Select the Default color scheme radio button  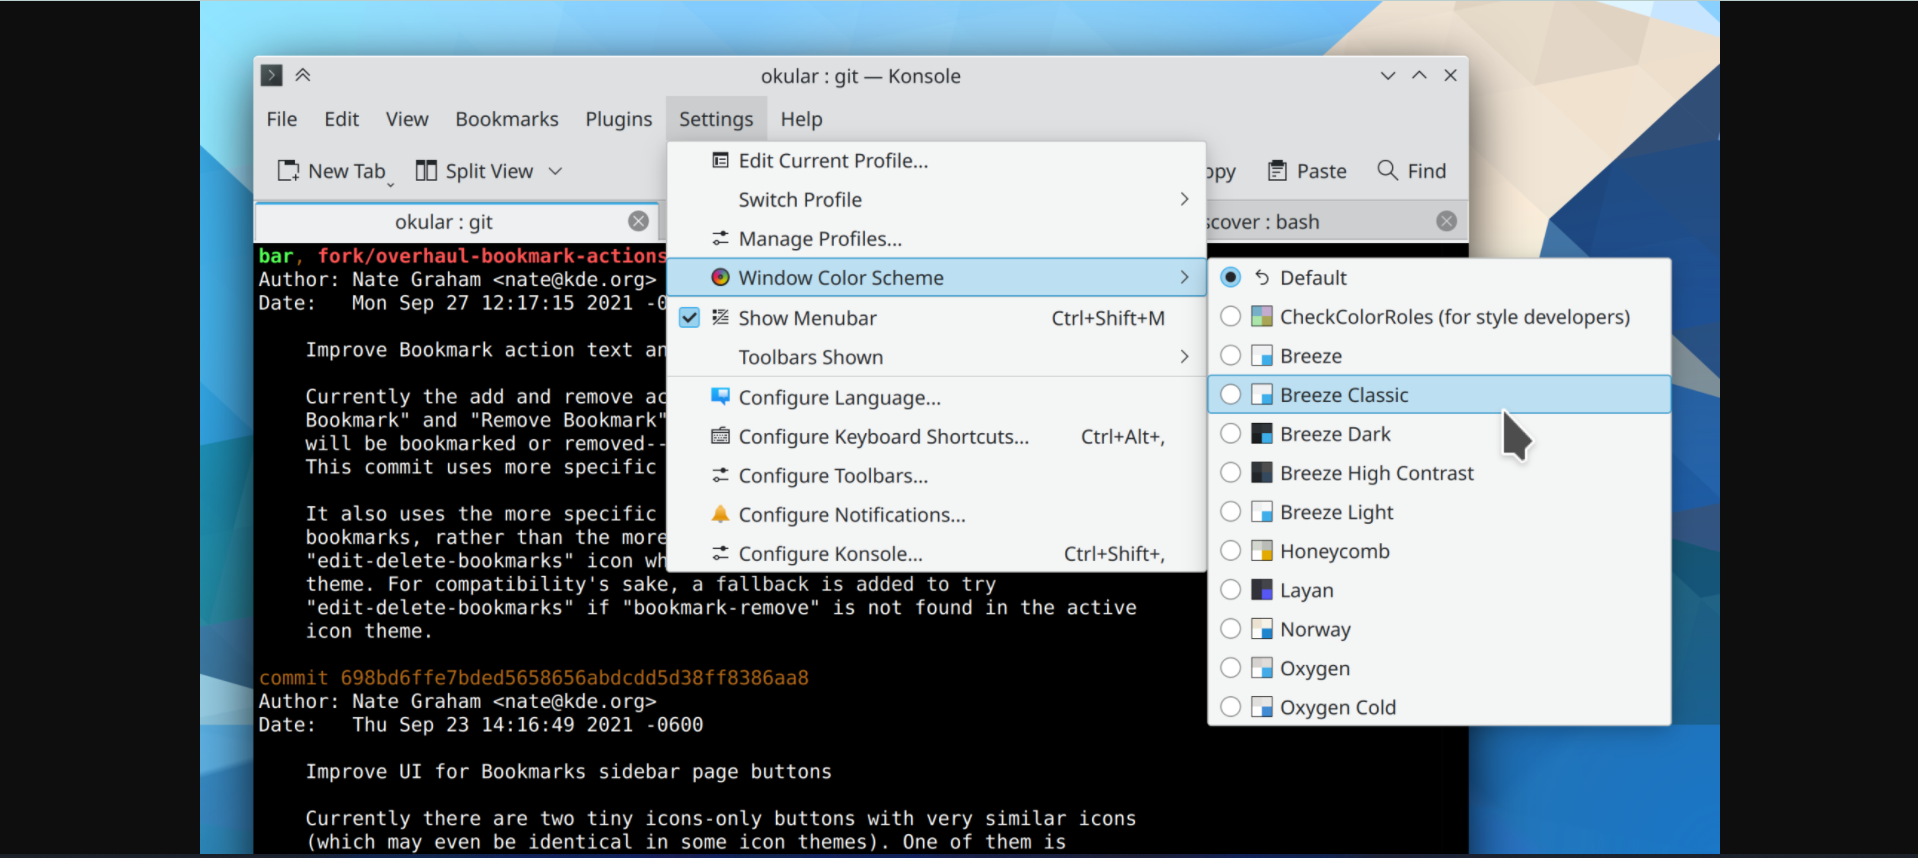(1231, 277)
